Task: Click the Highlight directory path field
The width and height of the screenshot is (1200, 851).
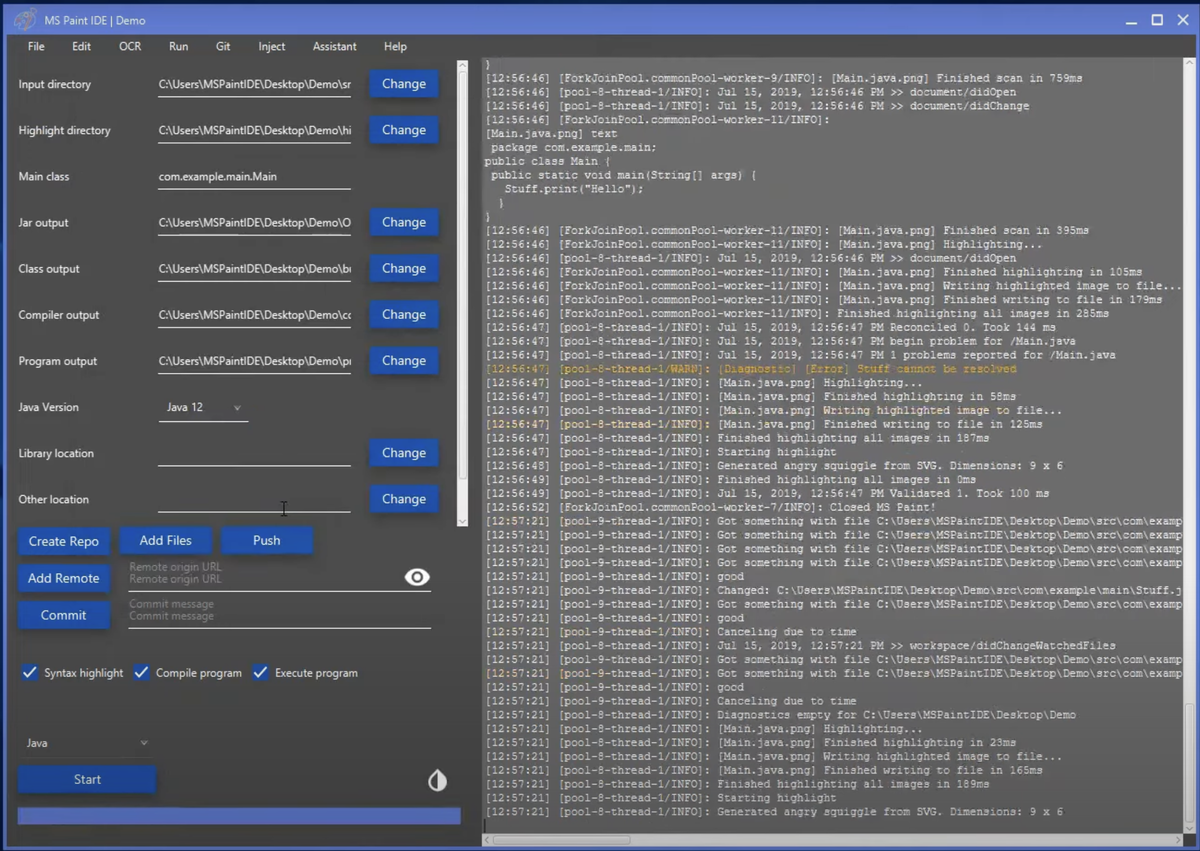Action: coord(254,130)
